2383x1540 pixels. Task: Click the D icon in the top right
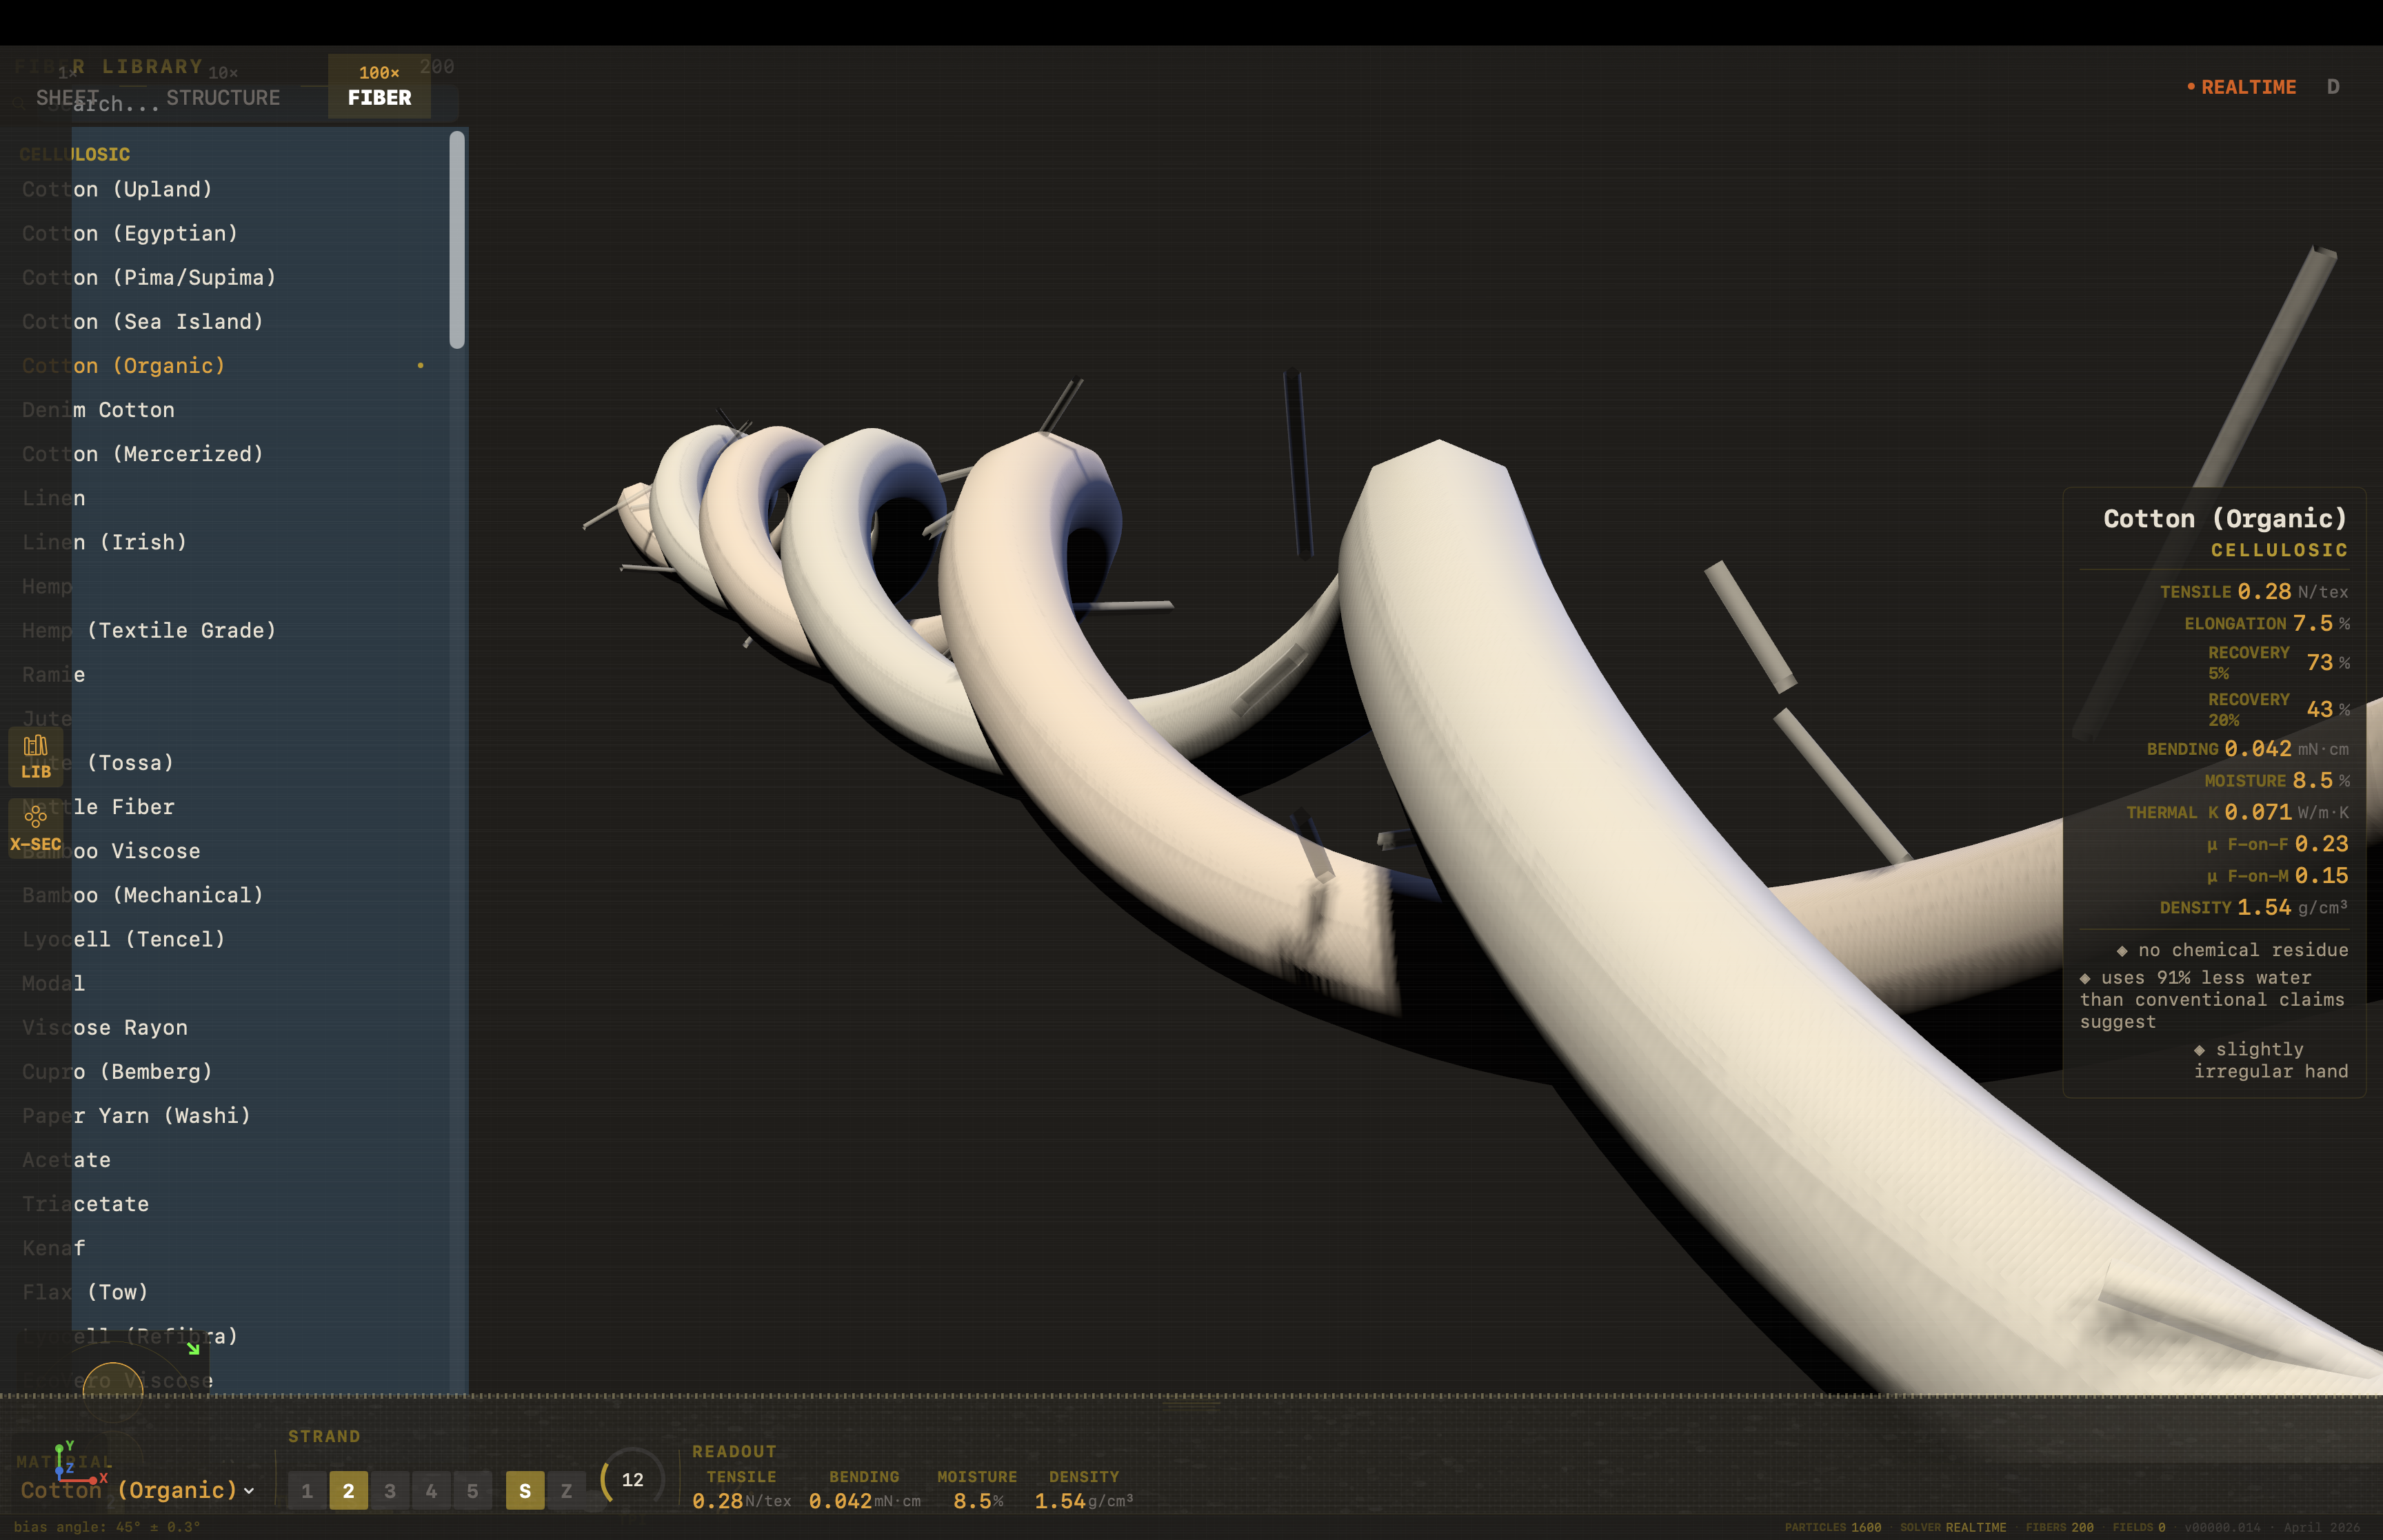2334,87
